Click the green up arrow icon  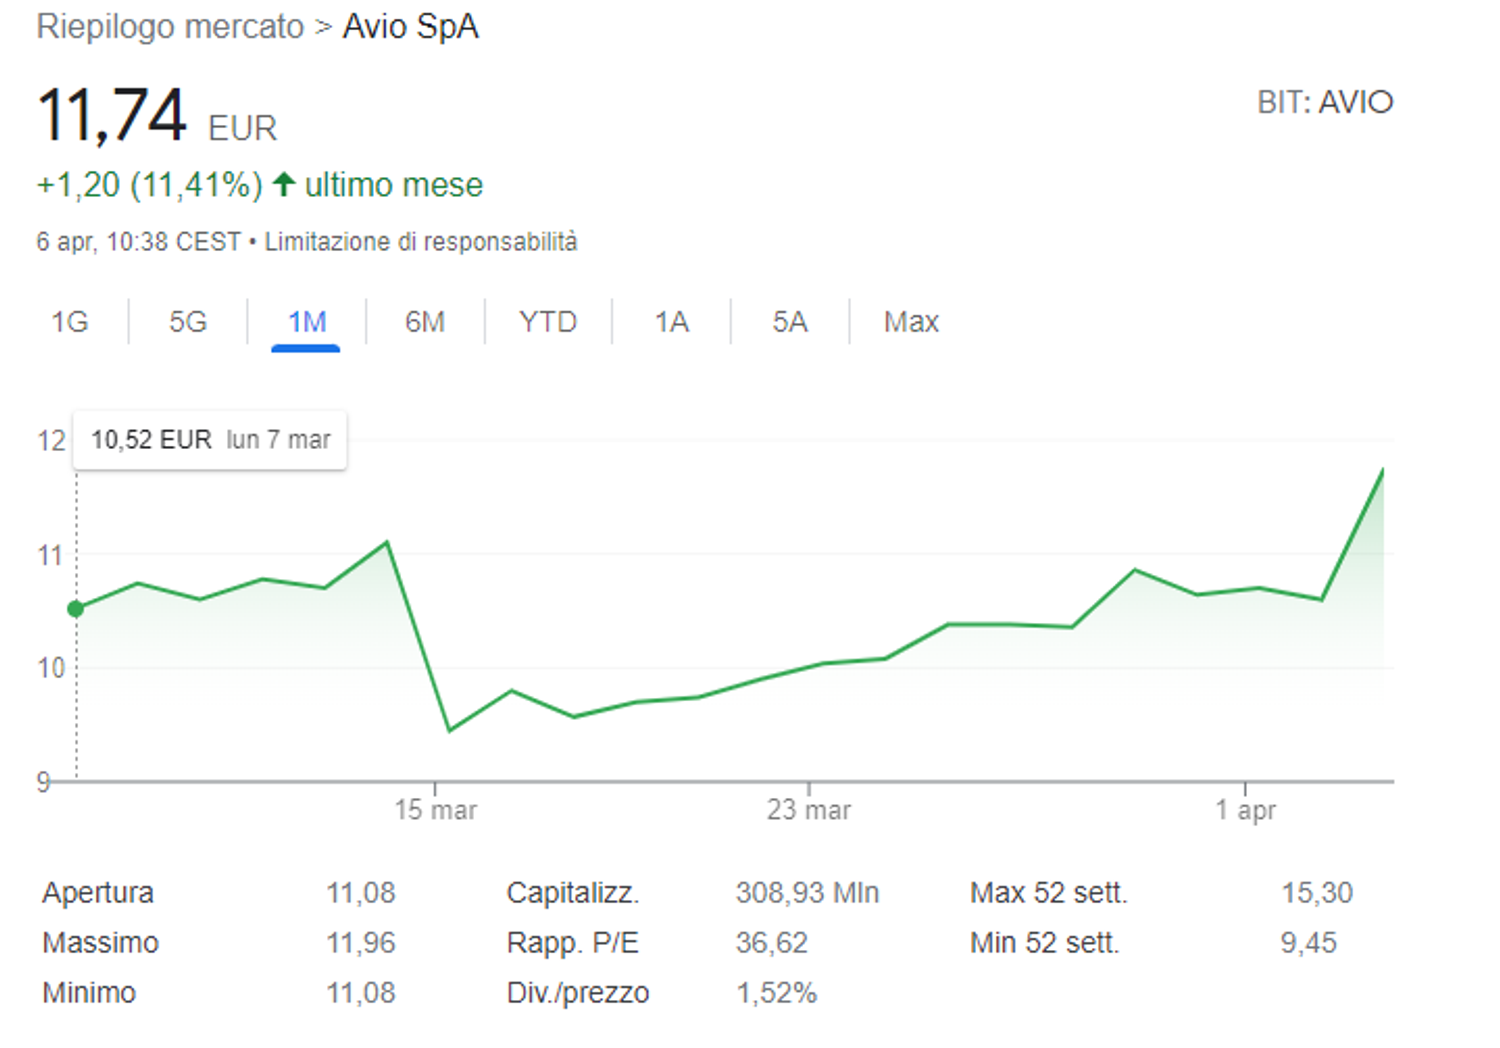pos(284,184)
